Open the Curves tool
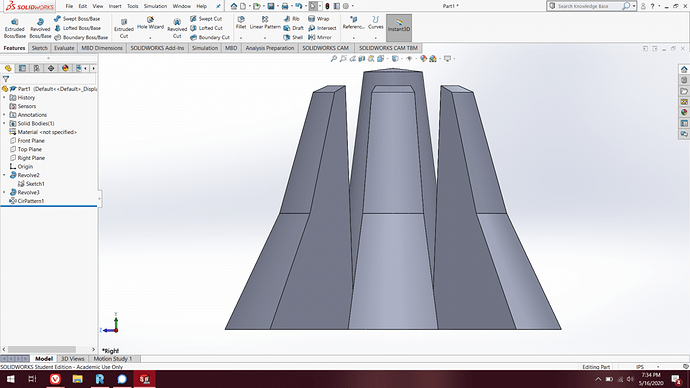 click(375, 23)
